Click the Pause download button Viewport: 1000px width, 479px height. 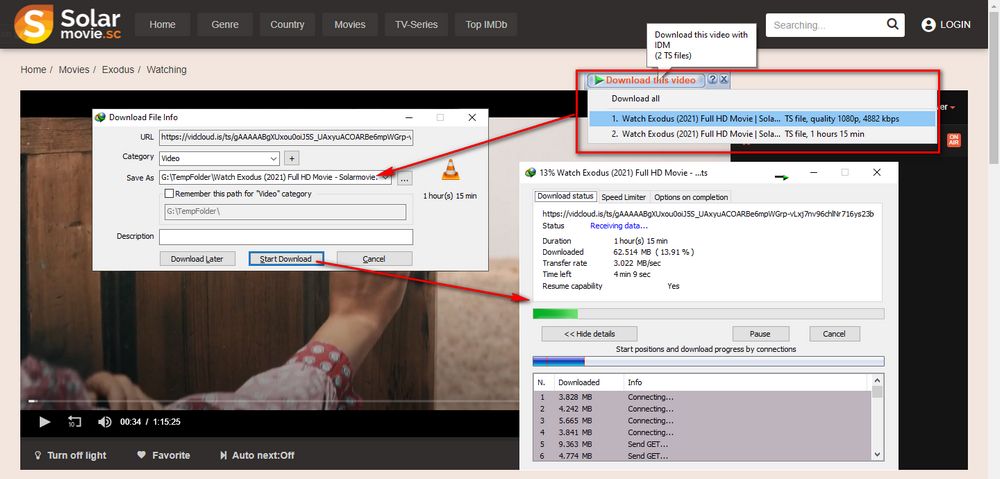coord(760,334)
